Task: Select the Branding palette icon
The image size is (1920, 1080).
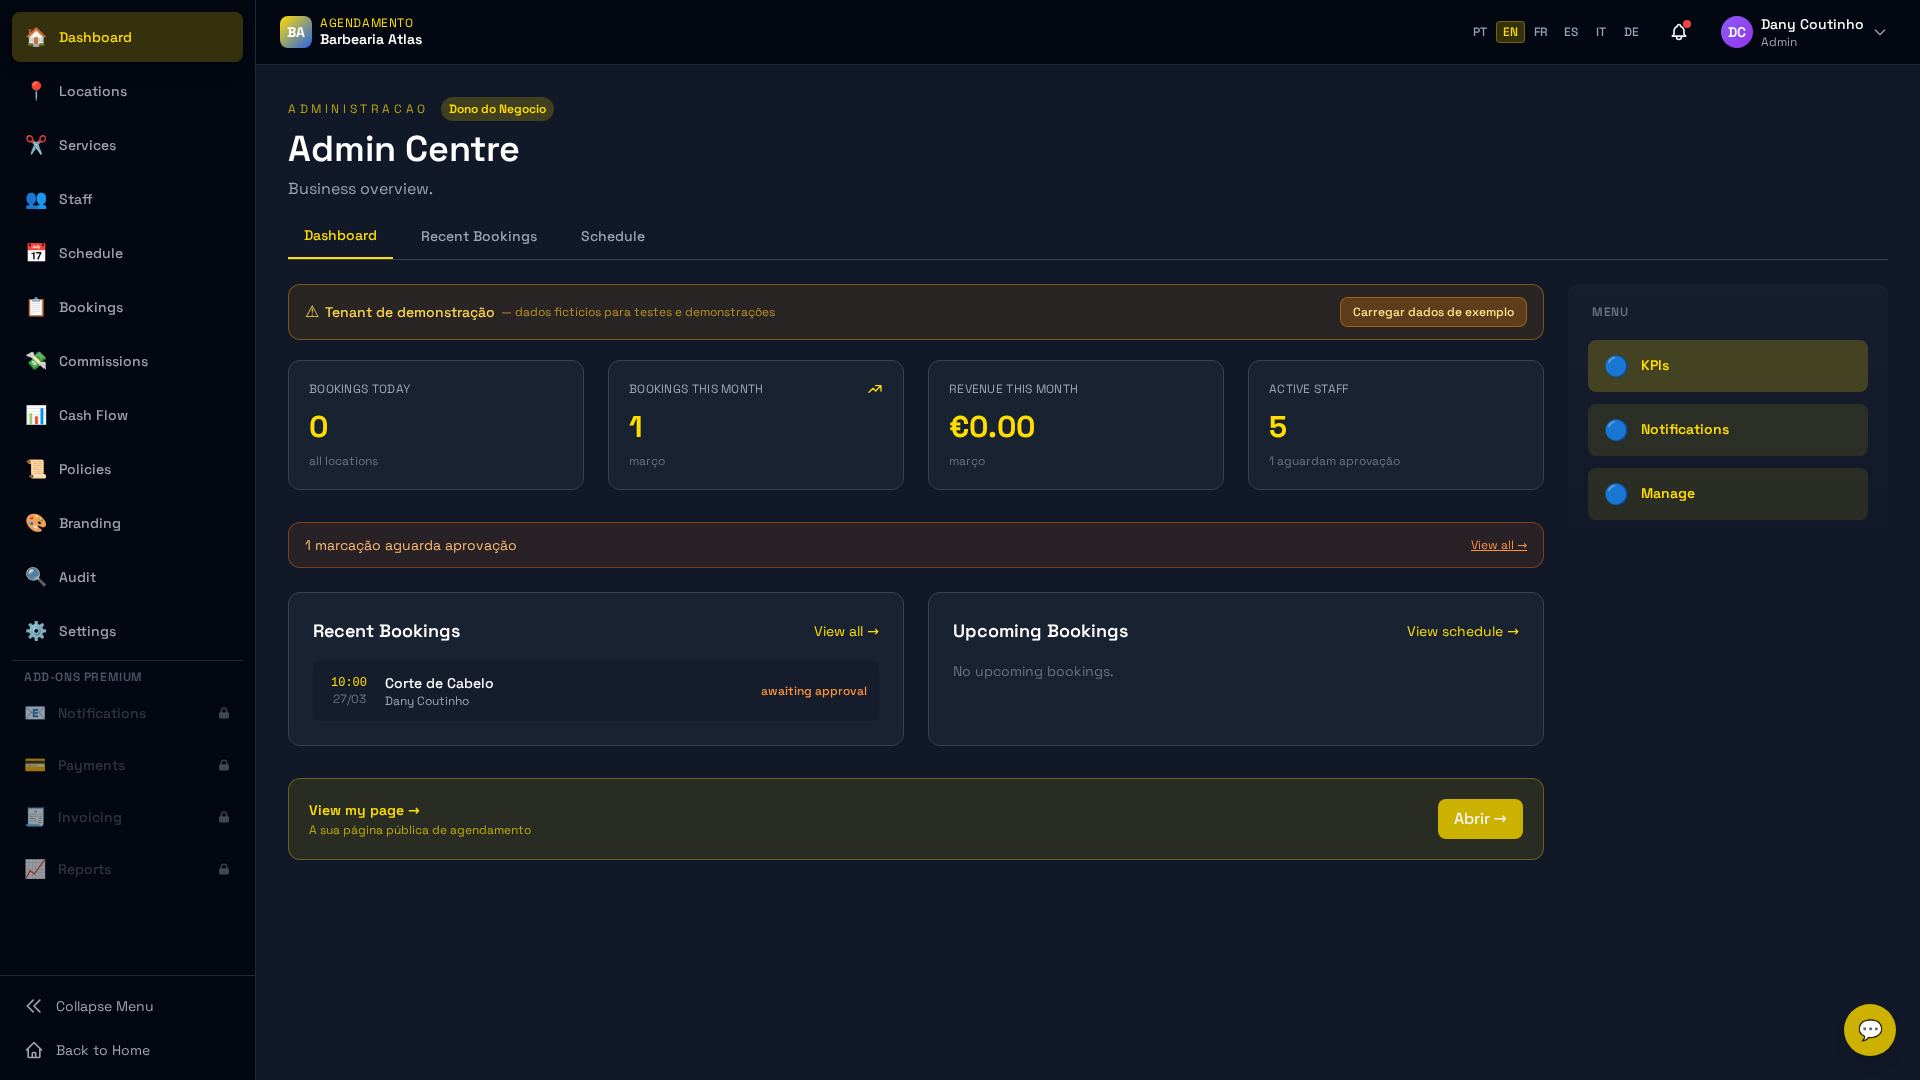Action: (36, 523)
